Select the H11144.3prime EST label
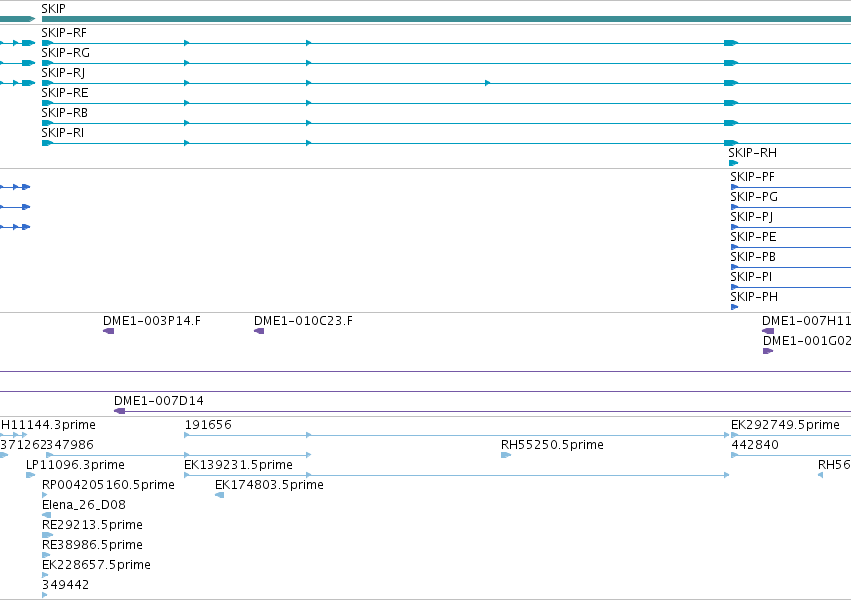Viewport: 851px width, 600px height. pos(48,425)
